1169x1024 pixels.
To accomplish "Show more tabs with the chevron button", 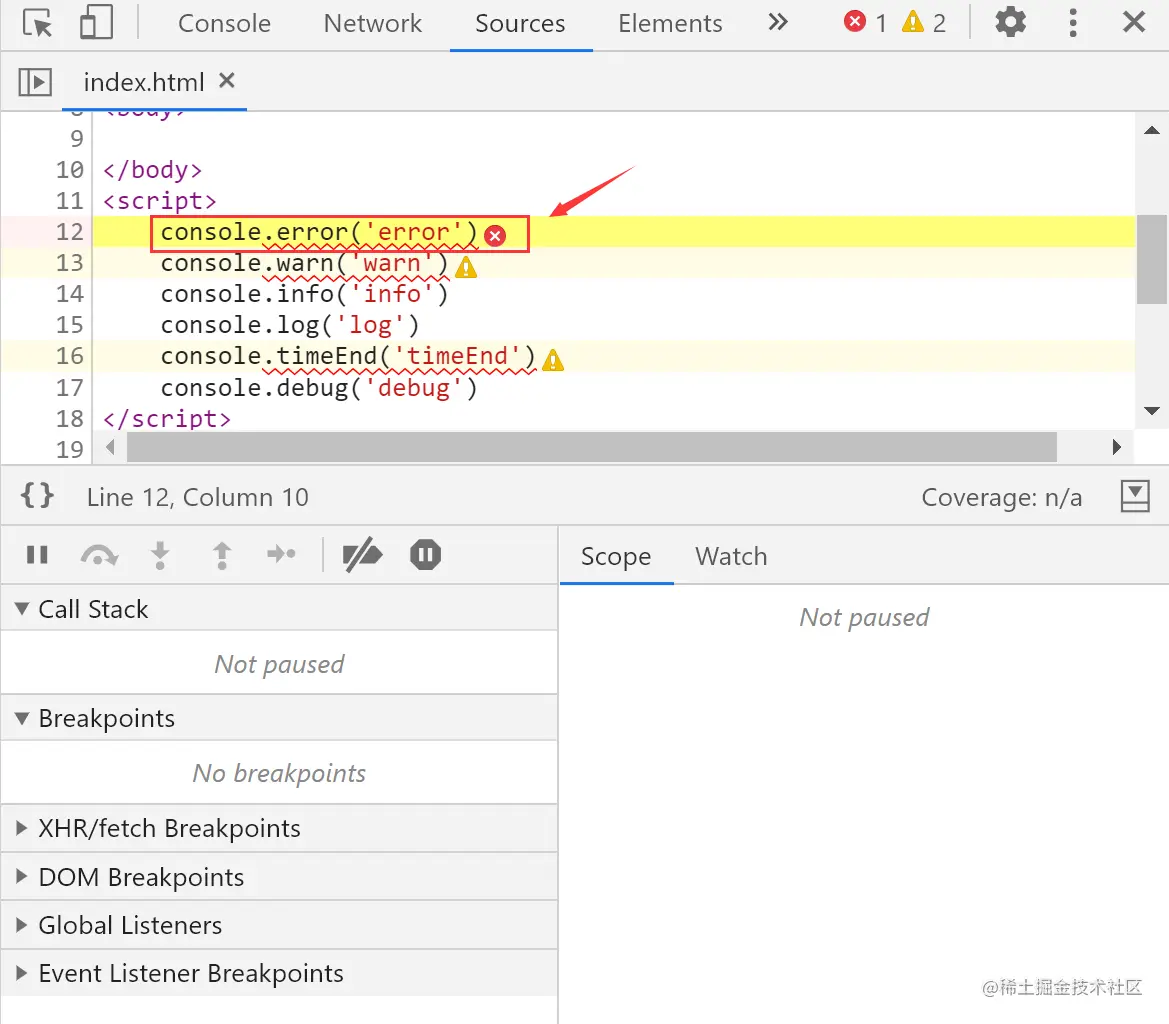I will coord(778,23).
